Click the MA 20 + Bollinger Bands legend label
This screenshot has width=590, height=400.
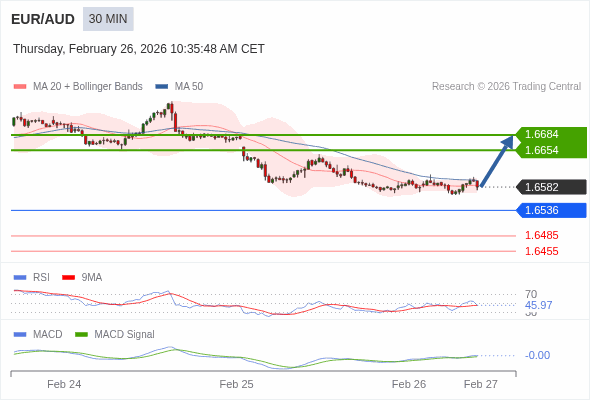[x=88, y=87]
